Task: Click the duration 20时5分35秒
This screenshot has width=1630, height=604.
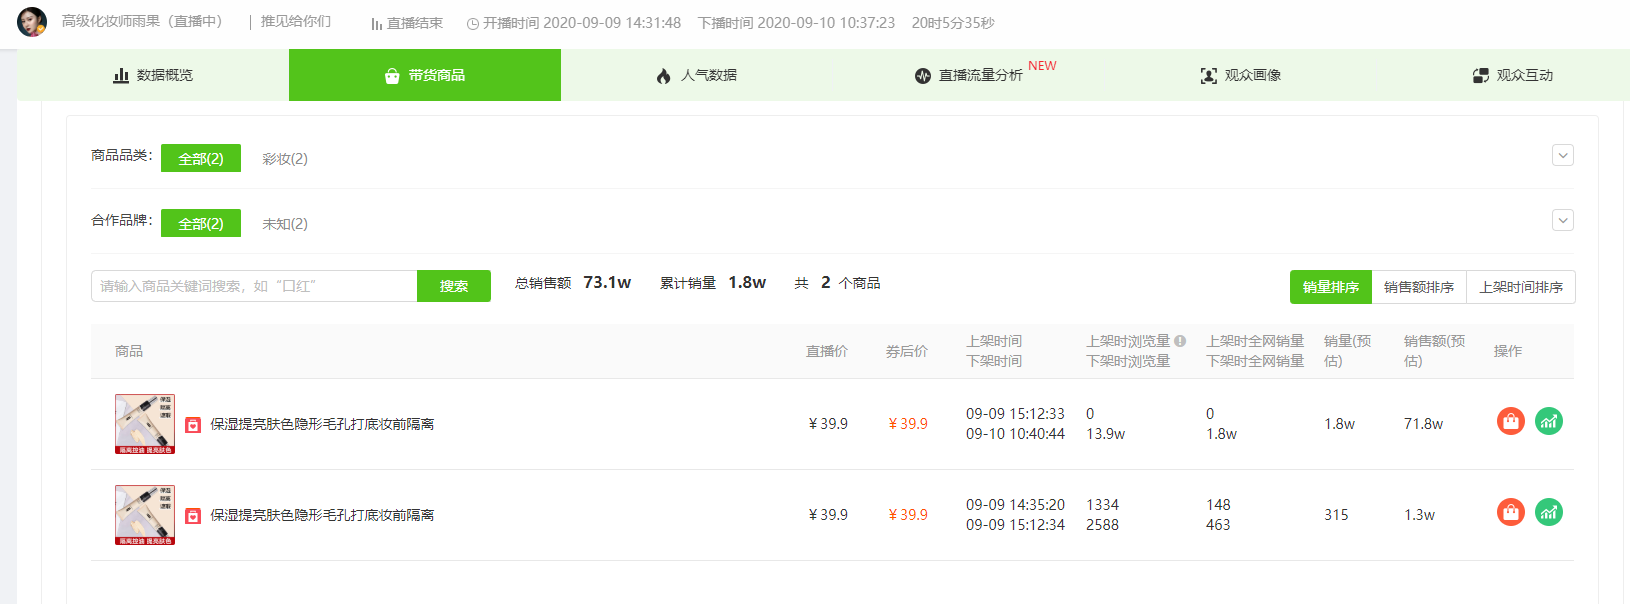Action: click(x=953, y=22)
